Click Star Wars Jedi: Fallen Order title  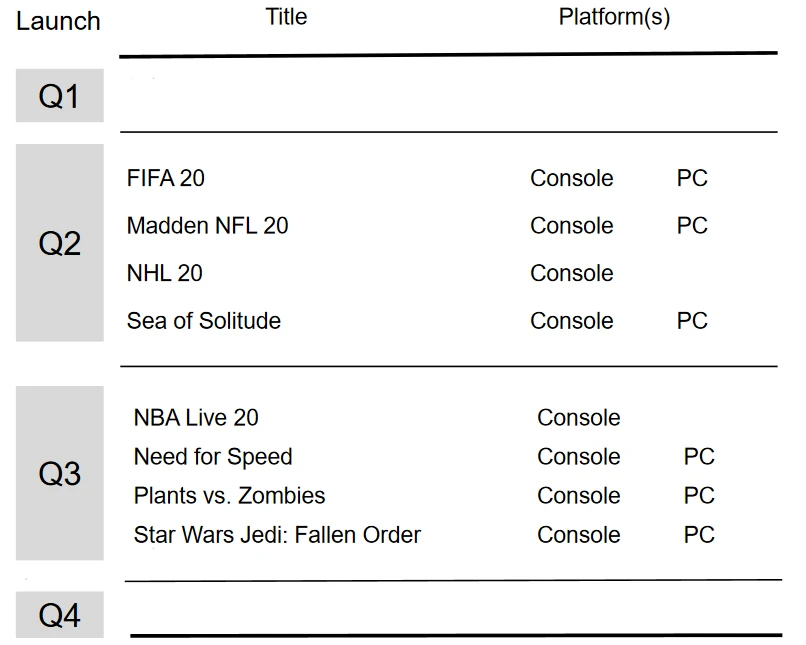[277, 535]
